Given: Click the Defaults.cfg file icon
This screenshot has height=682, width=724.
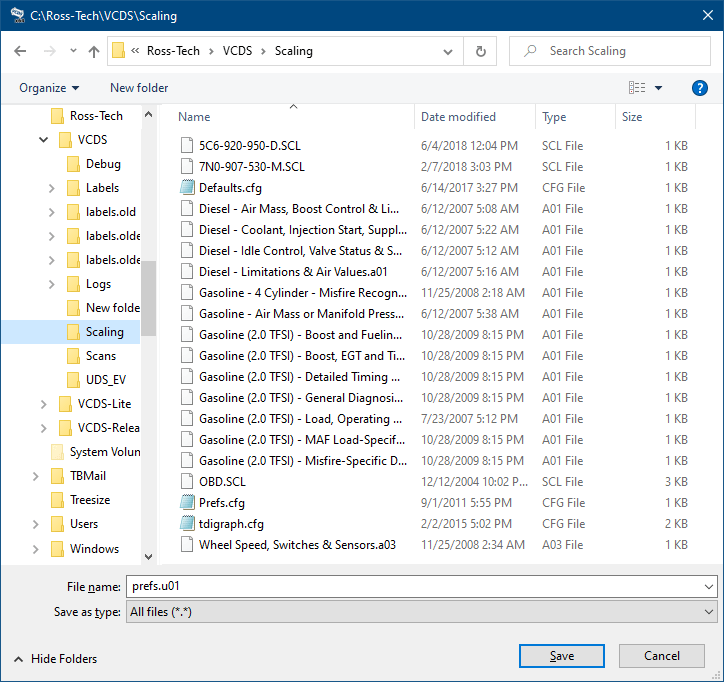Looking at the screenshot, I should pyautogui.click(x=187, y=187).
